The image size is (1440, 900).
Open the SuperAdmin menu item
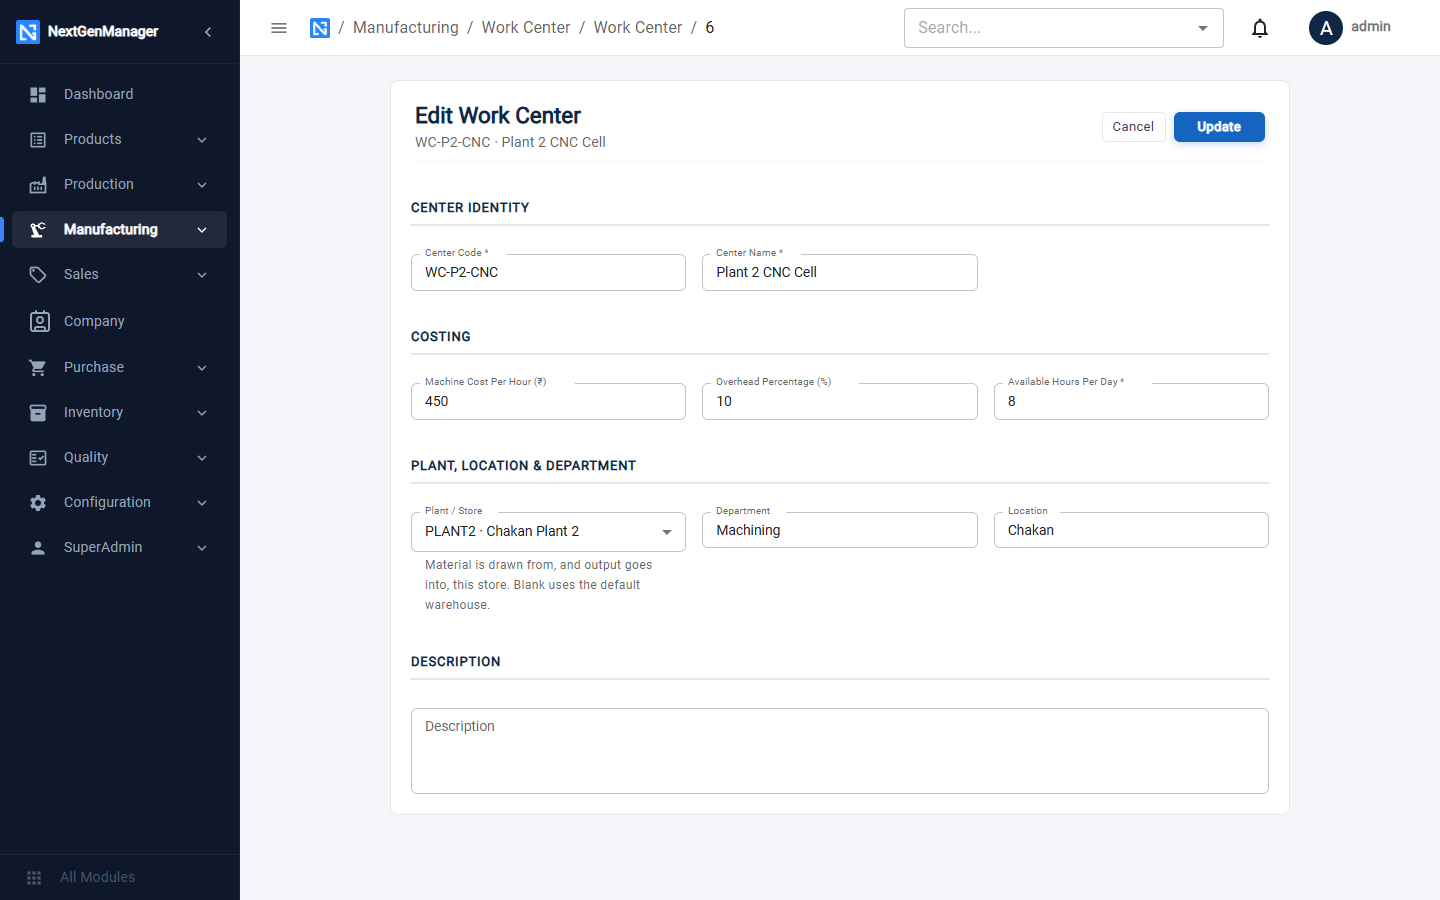coord(119,547)
